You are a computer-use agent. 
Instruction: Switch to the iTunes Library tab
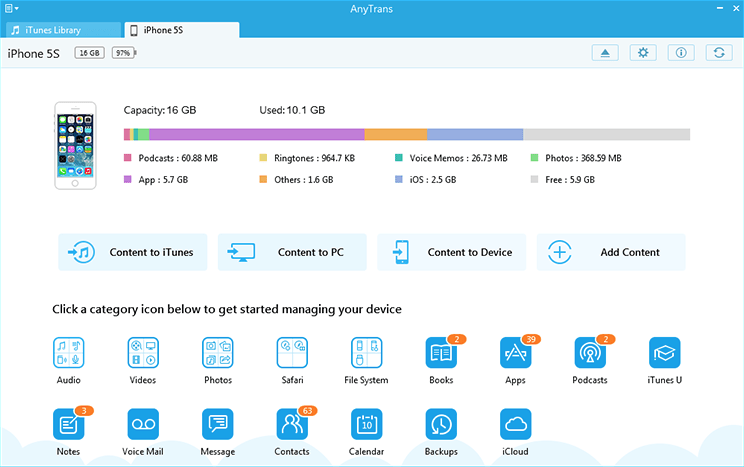pos(60,30)
